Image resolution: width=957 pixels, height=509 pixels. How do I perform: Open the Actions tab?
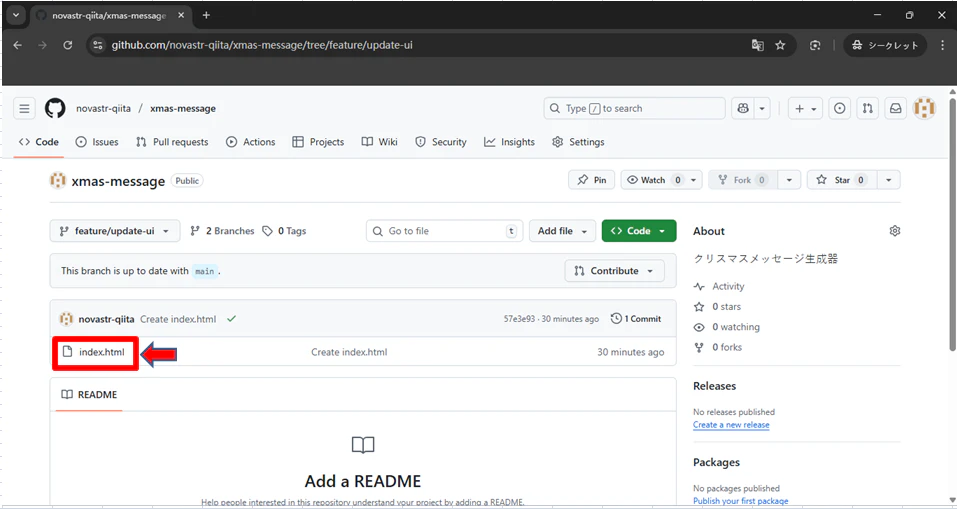(x=251, y=142)
